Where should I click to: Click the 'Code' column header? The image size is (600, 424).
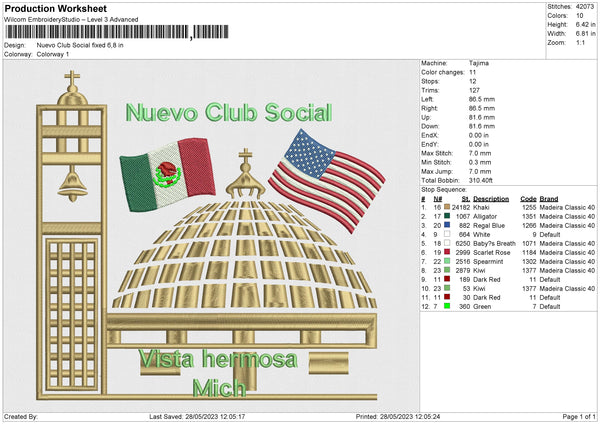pos(528,199)
